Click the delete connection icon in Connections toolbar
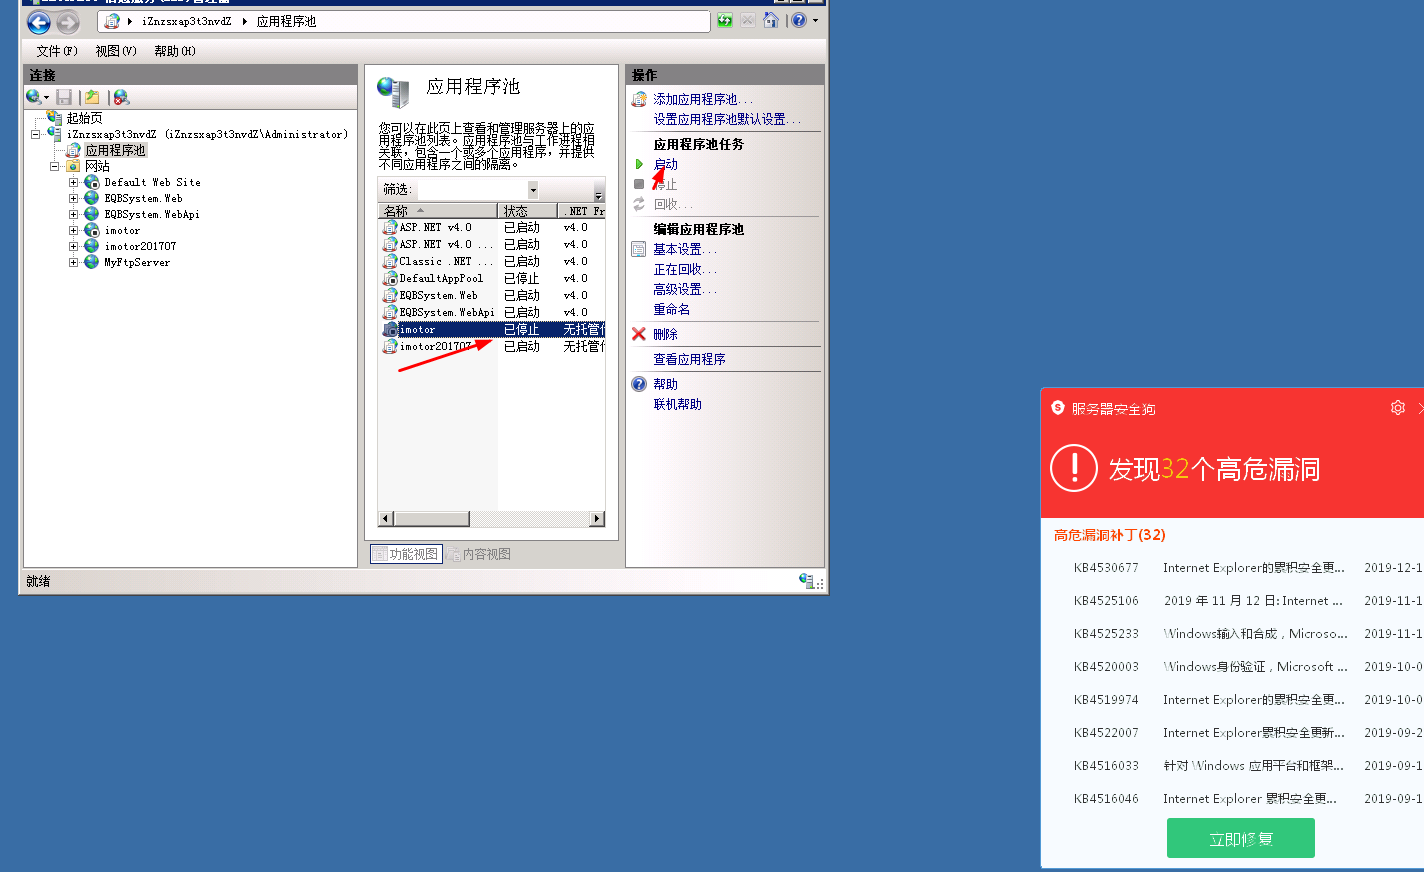This screenshot has width=1424, height=872. tap(121, 97)
